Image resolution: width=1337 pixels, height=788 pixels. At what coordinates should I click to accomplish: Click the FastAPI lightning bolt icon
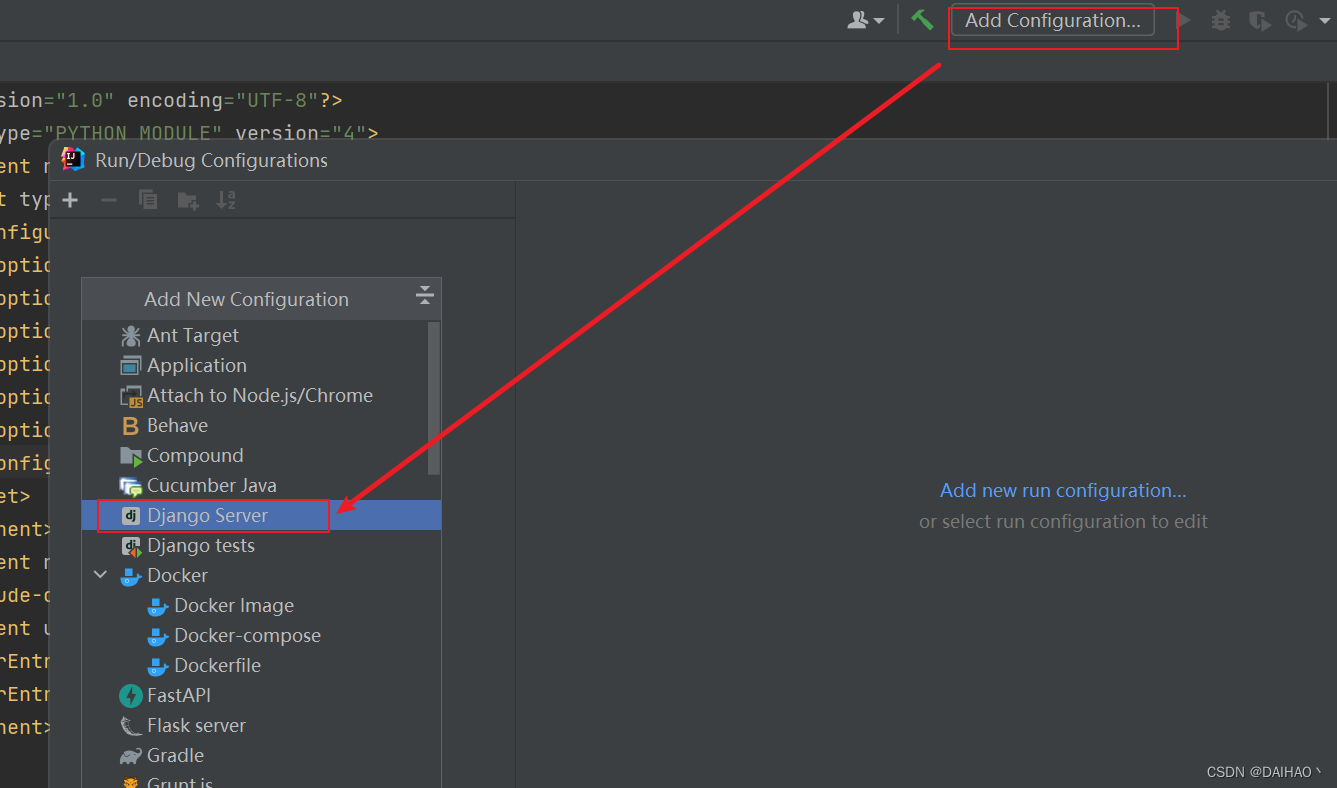coord(131,696)
